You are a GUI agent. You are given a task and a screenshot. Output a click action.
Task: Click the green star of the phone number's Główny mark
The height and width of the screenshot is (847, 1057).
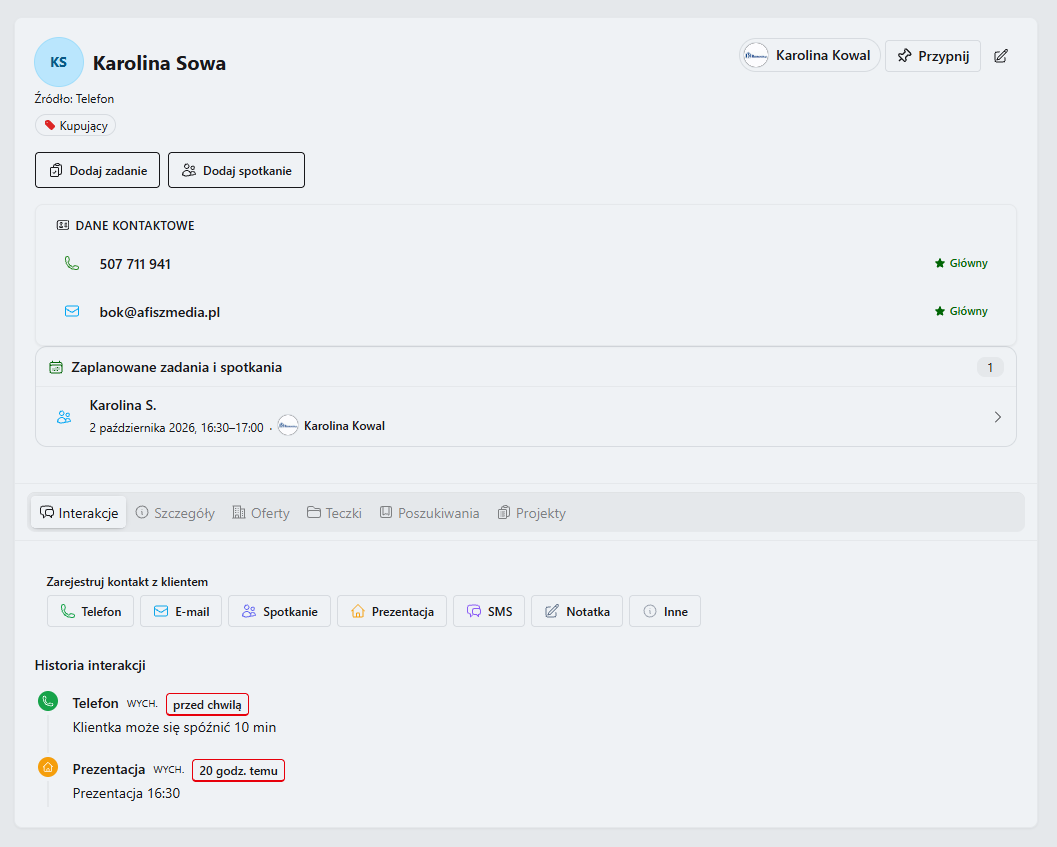(940, 263)
